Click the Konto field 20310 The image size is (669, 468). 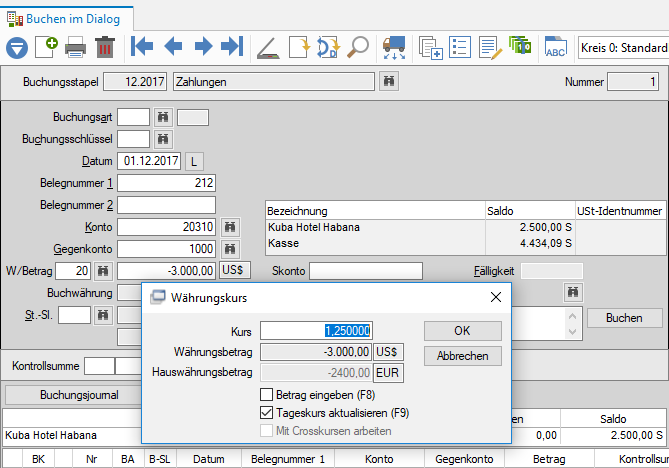pyautogui.click(x=166, y=227)
